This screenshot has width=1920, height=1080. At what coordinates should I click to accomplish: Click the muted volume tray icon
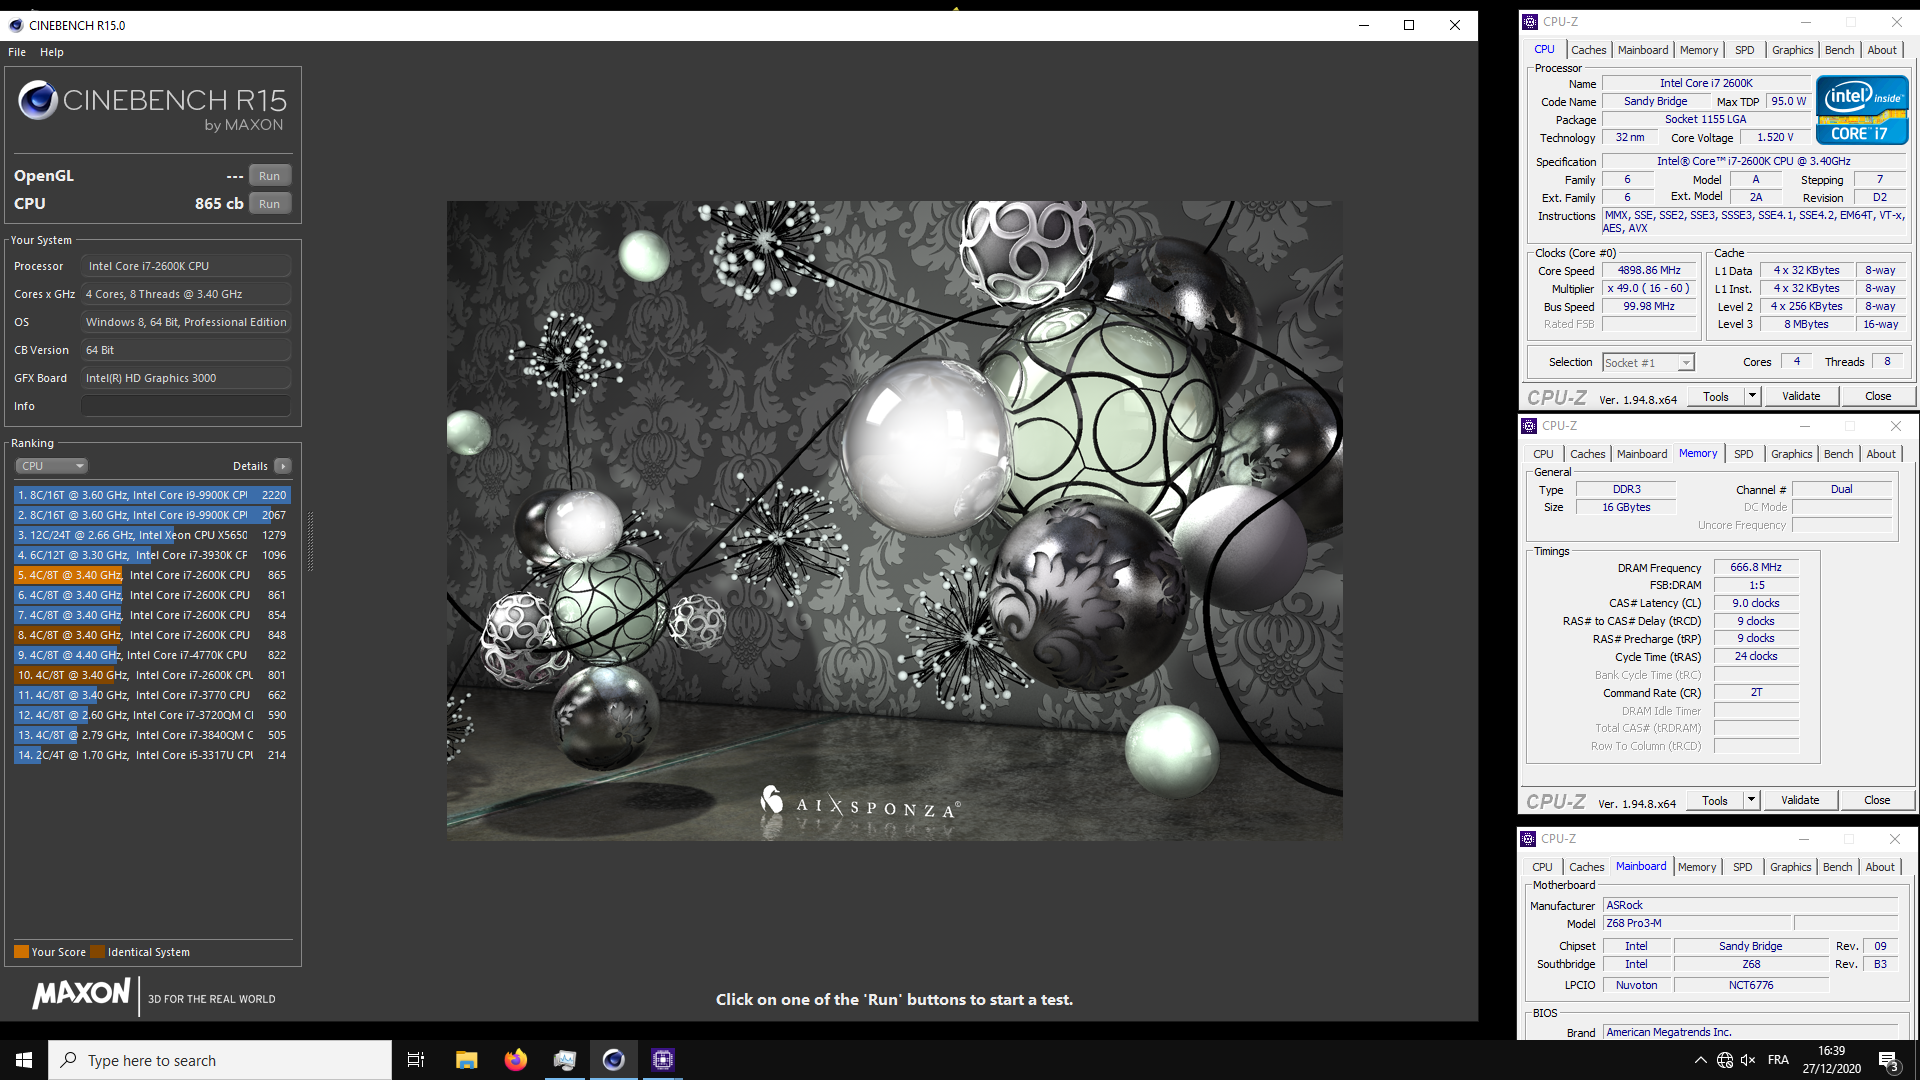point(1748,1060)
